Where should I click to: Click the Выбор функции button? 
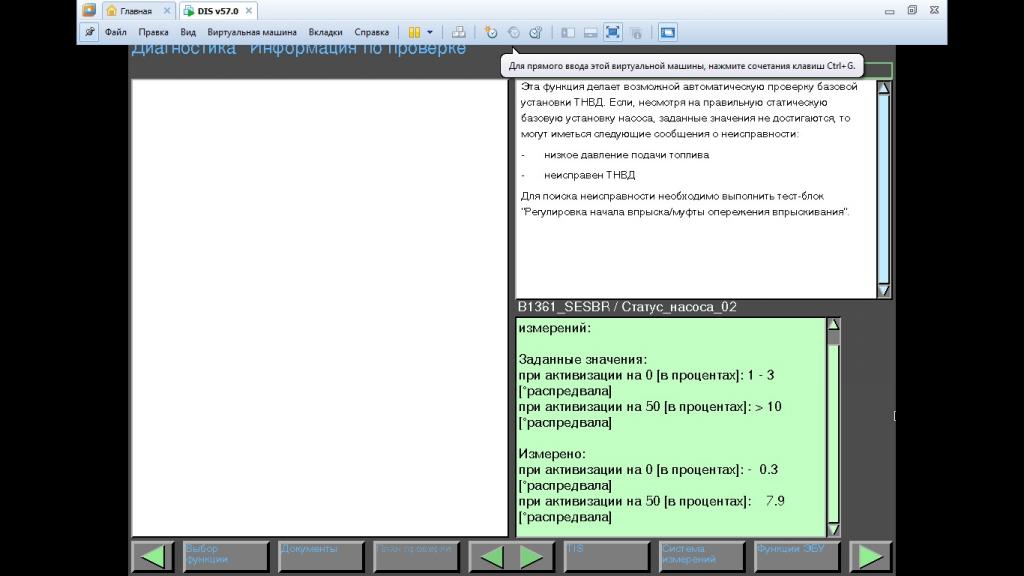coord(225,556)
